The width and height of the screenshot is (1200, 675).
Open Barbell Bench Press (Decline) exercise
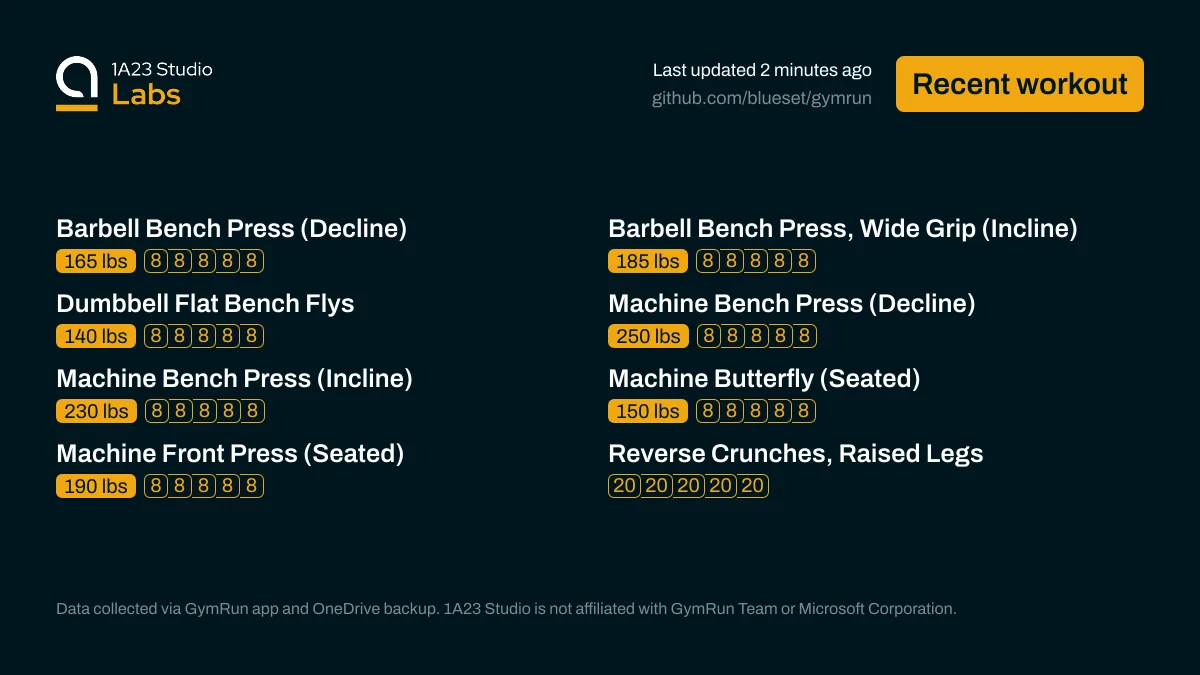pyautogui.click(x=232, y=229)
